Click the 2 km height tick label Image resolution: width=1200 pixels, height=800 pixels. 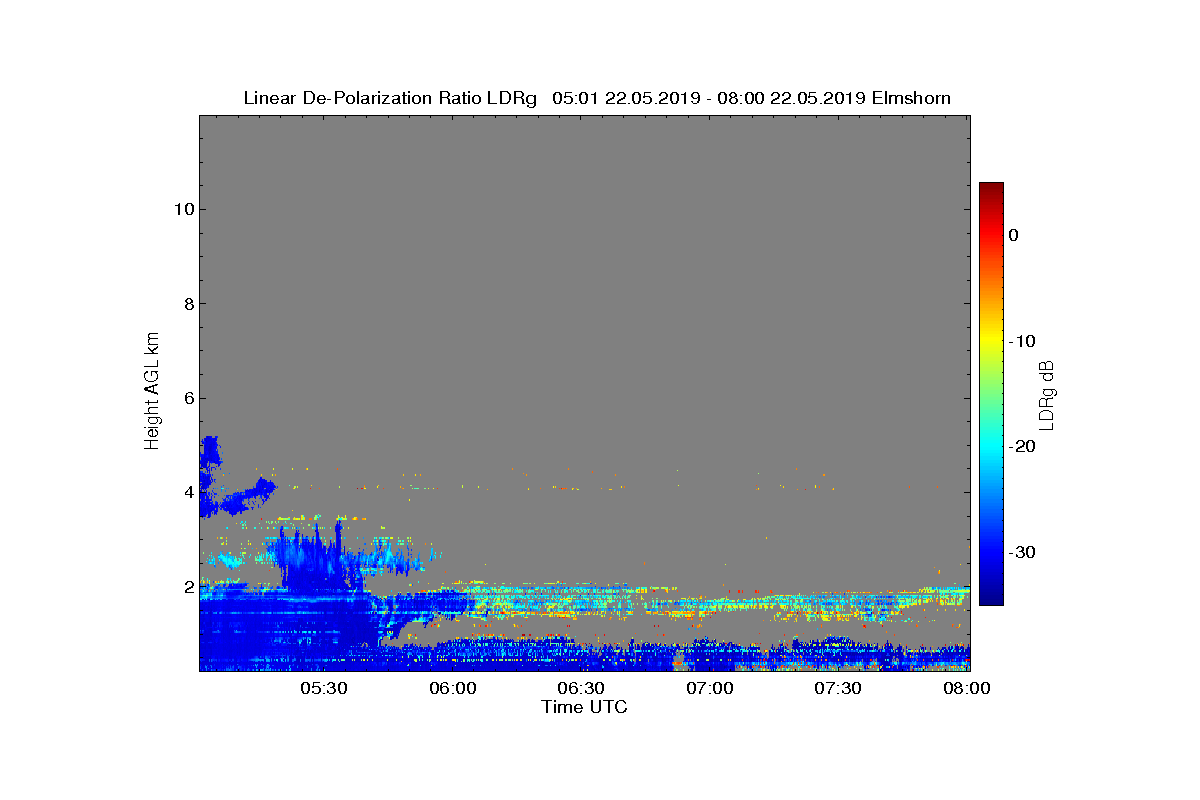click(186, 587)
